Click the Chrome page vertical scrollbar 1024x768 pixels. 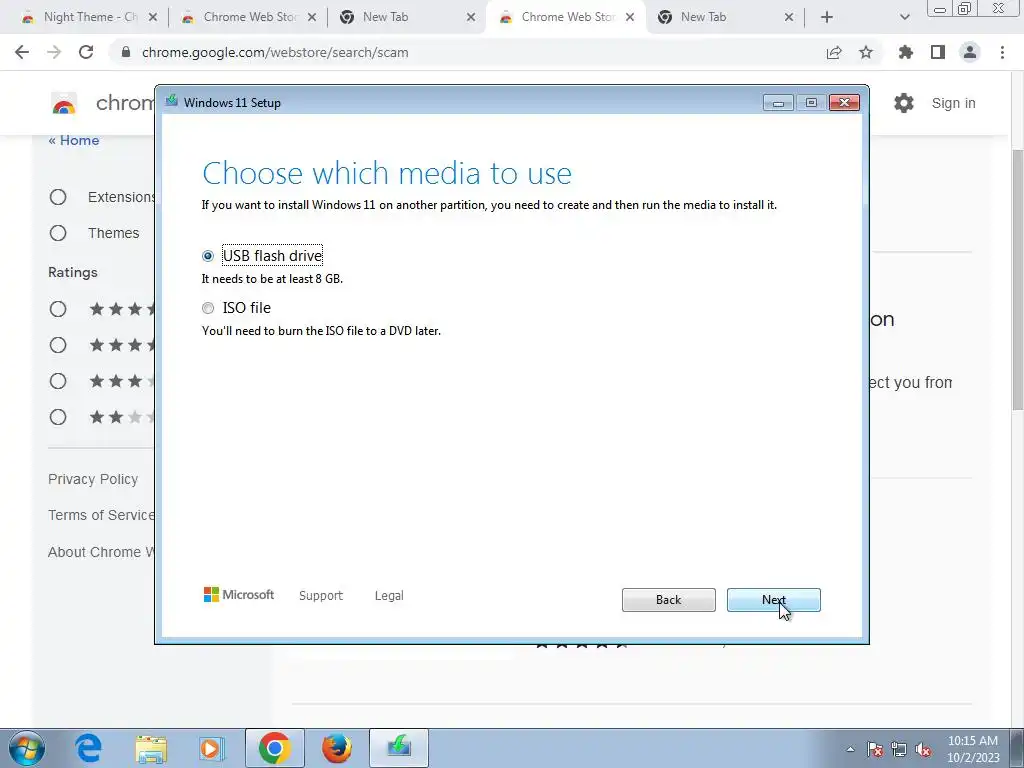tap(1017, 281)
